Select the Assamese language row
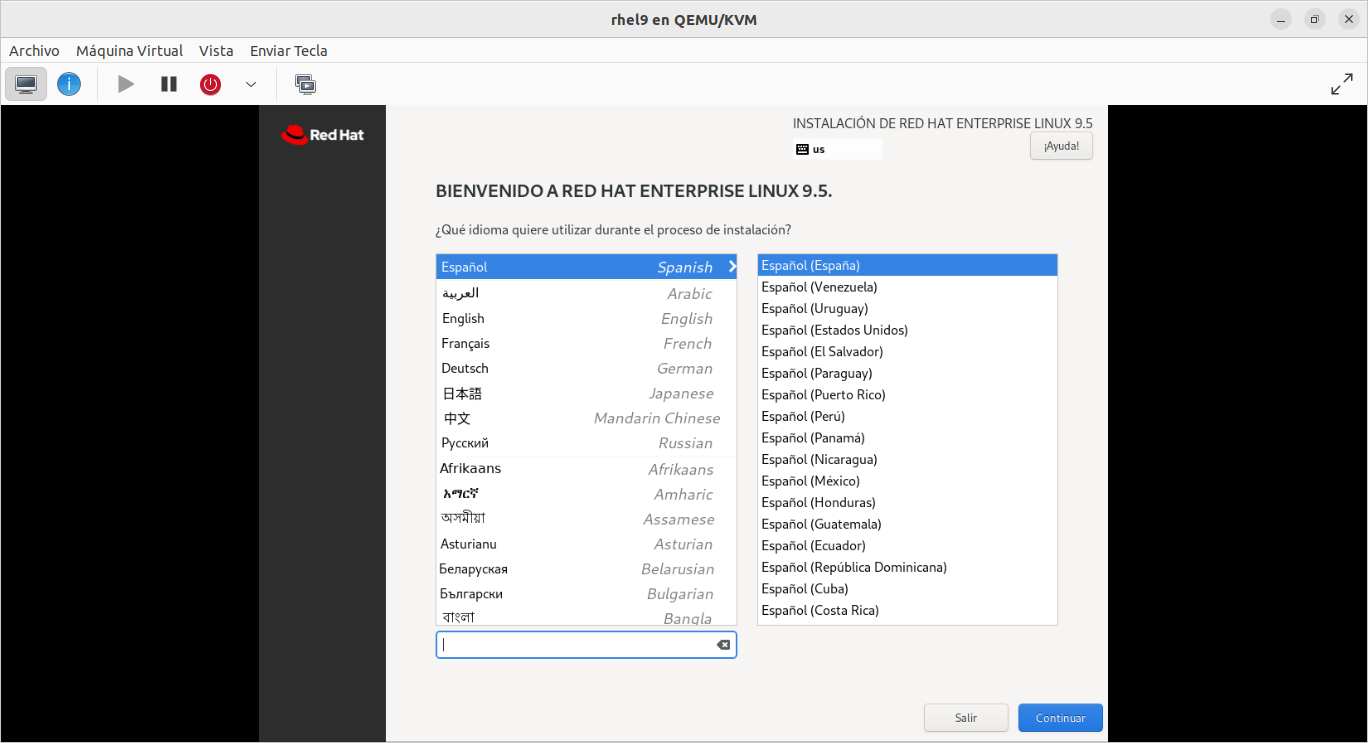 coord(586,519)
